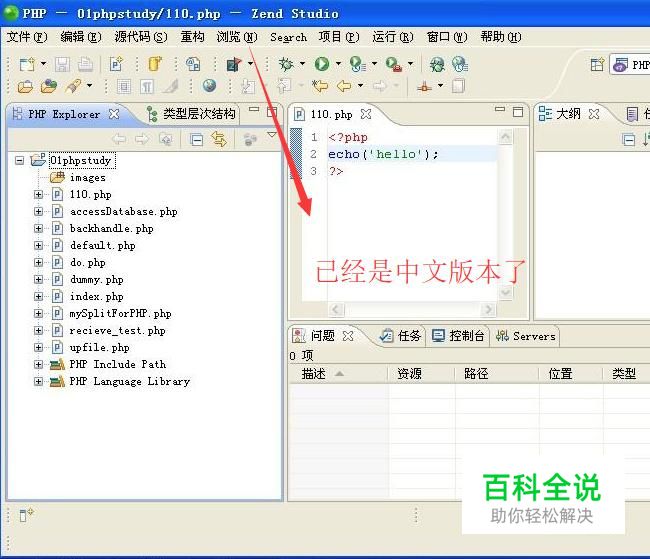Expand the PHP Language Library node
The width and height of the screenshot is (650, 559).
tap(39, 382)
